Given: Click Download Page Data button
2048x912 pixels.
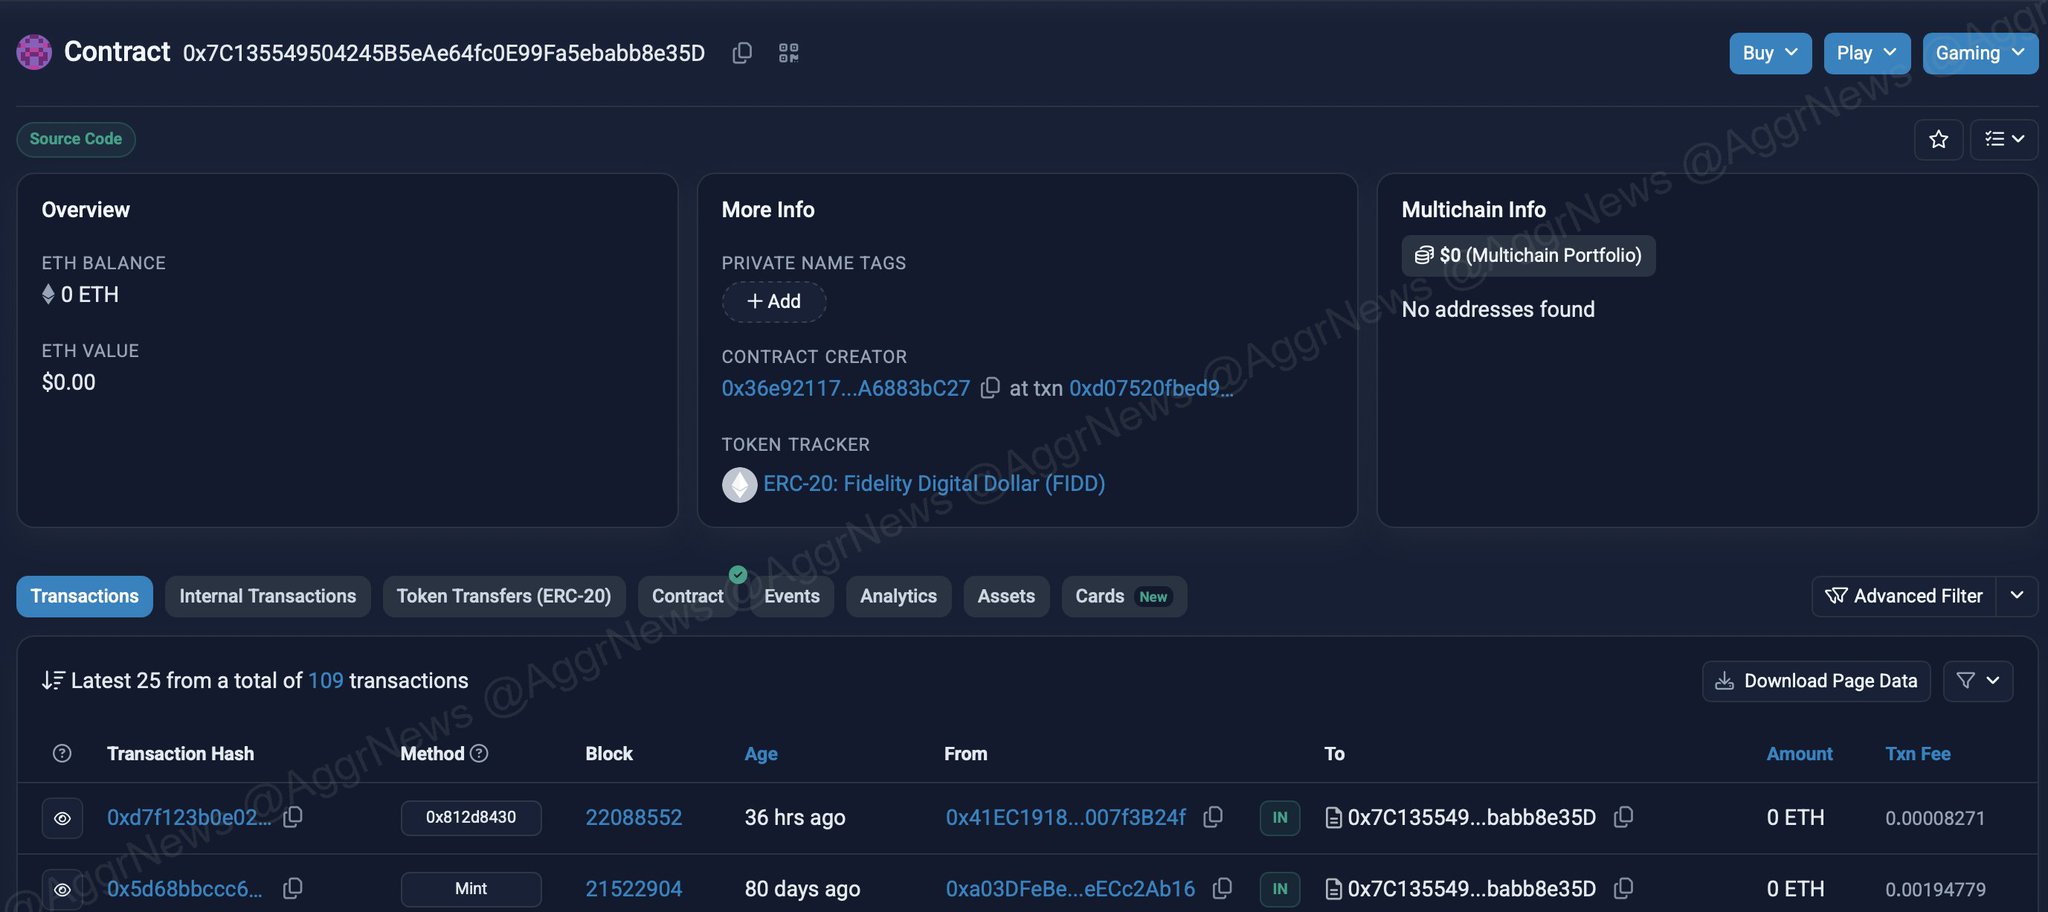Looking at the screenshot, I should pos(1816,681).
